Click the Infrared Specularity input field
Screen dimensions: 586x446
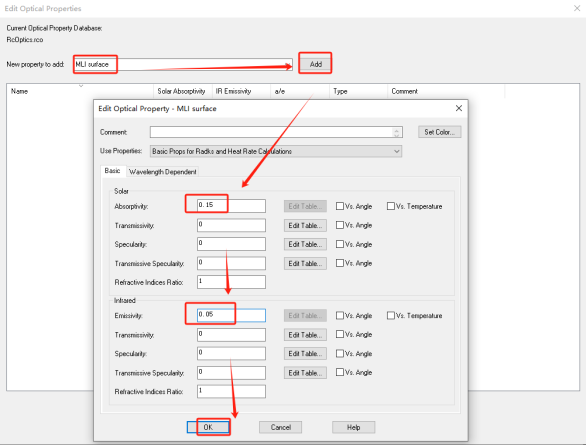click(x=231, y=353)
